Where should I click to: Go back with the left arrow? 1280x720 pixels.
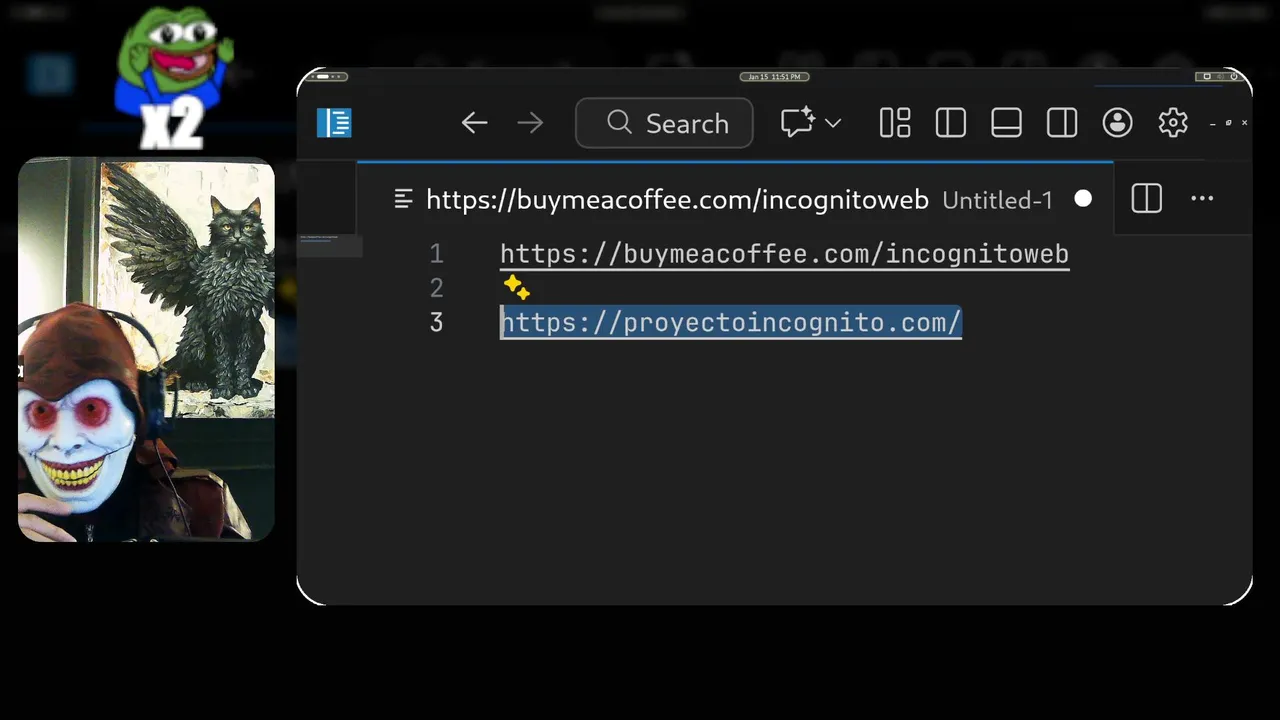pos(475,123)
